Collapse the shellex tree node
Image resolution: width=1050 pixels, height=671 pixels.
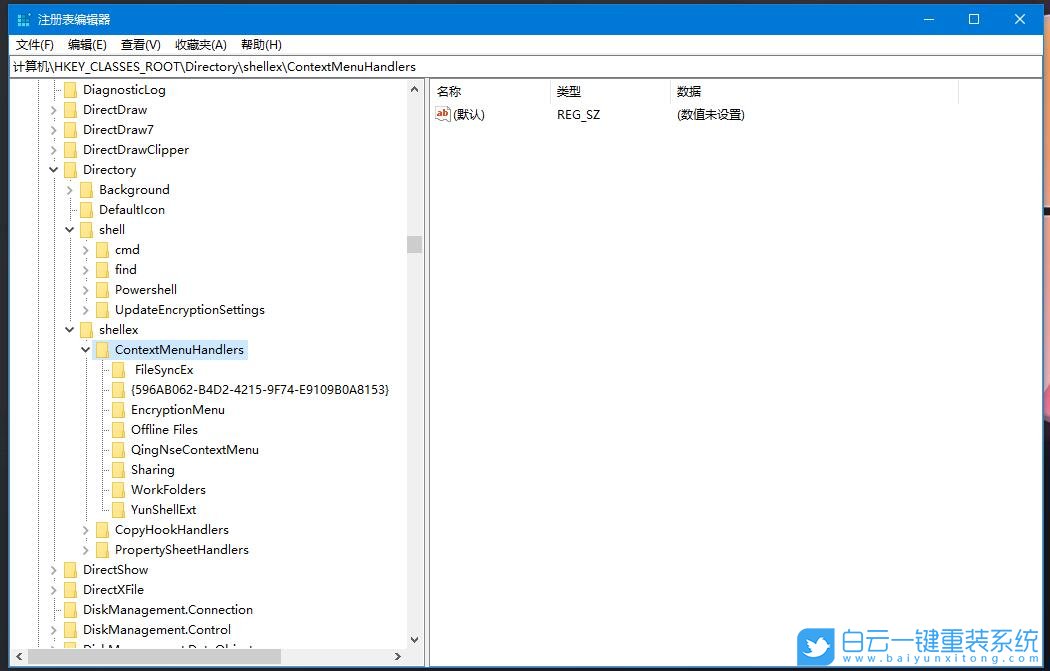[70, 329]
